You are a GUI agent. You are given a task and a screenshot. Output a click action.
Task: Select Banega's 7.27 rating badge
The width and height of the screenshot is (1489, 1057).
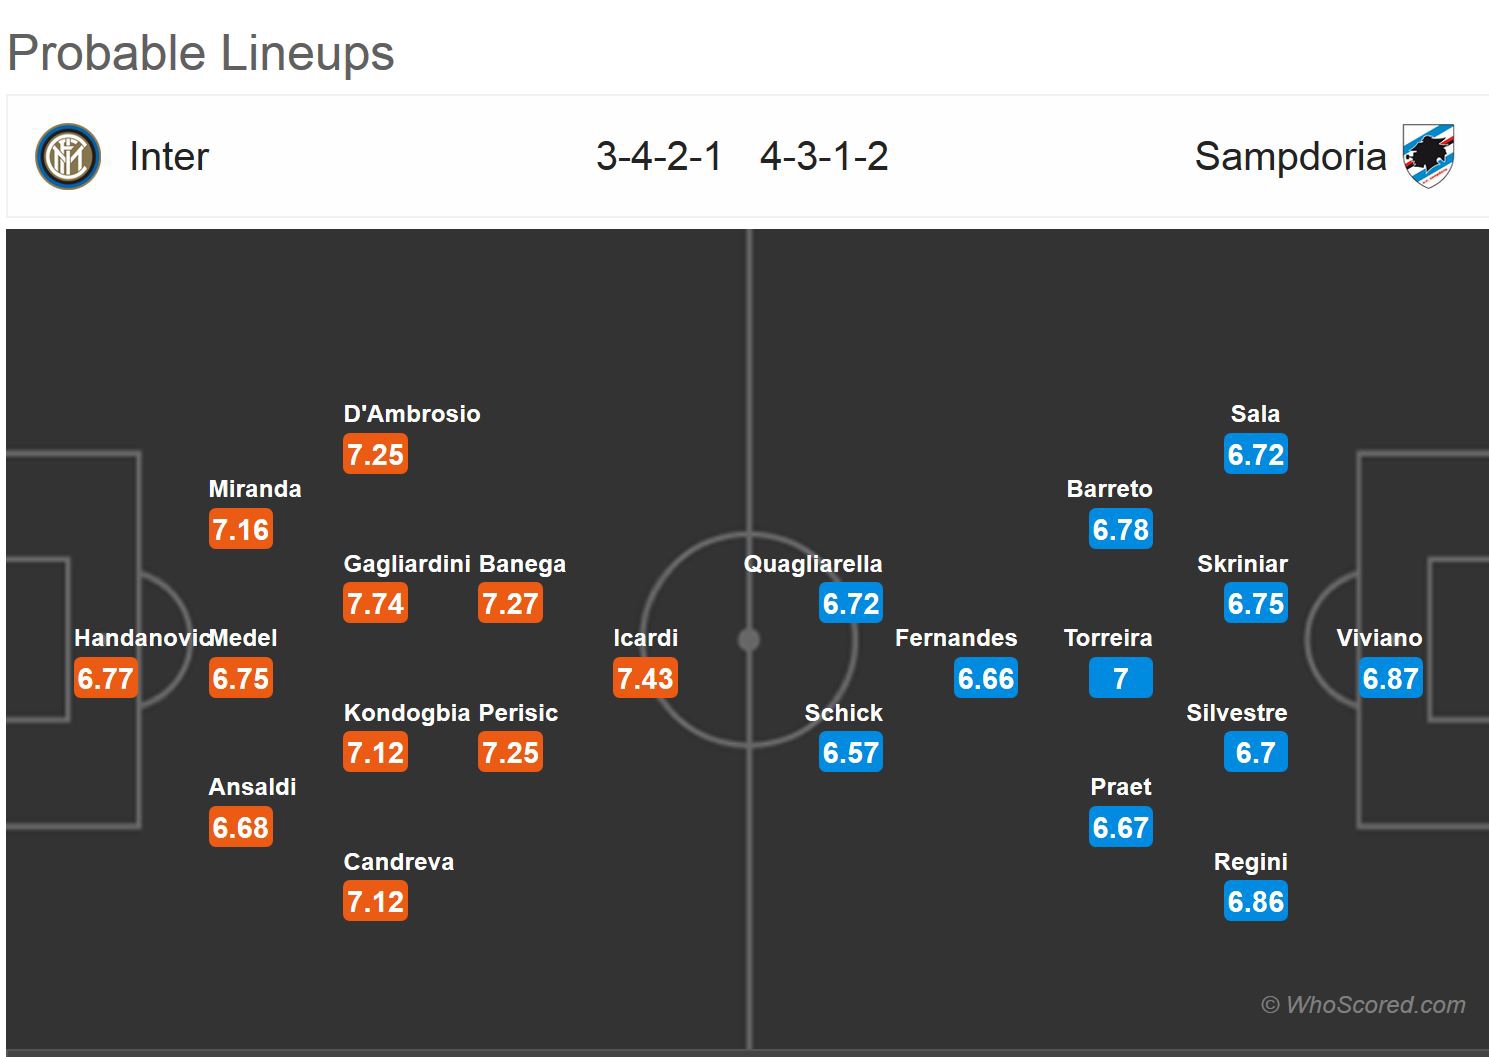coord(510,604)
